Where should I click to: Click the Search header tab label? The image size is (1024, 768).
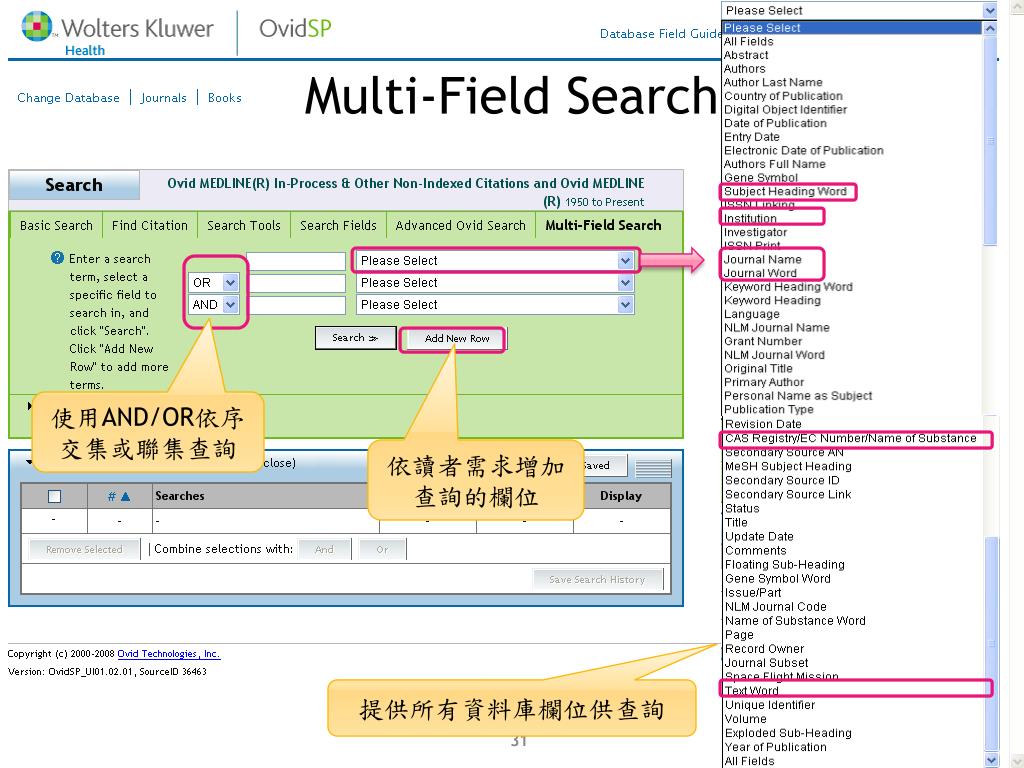[74, 185]
